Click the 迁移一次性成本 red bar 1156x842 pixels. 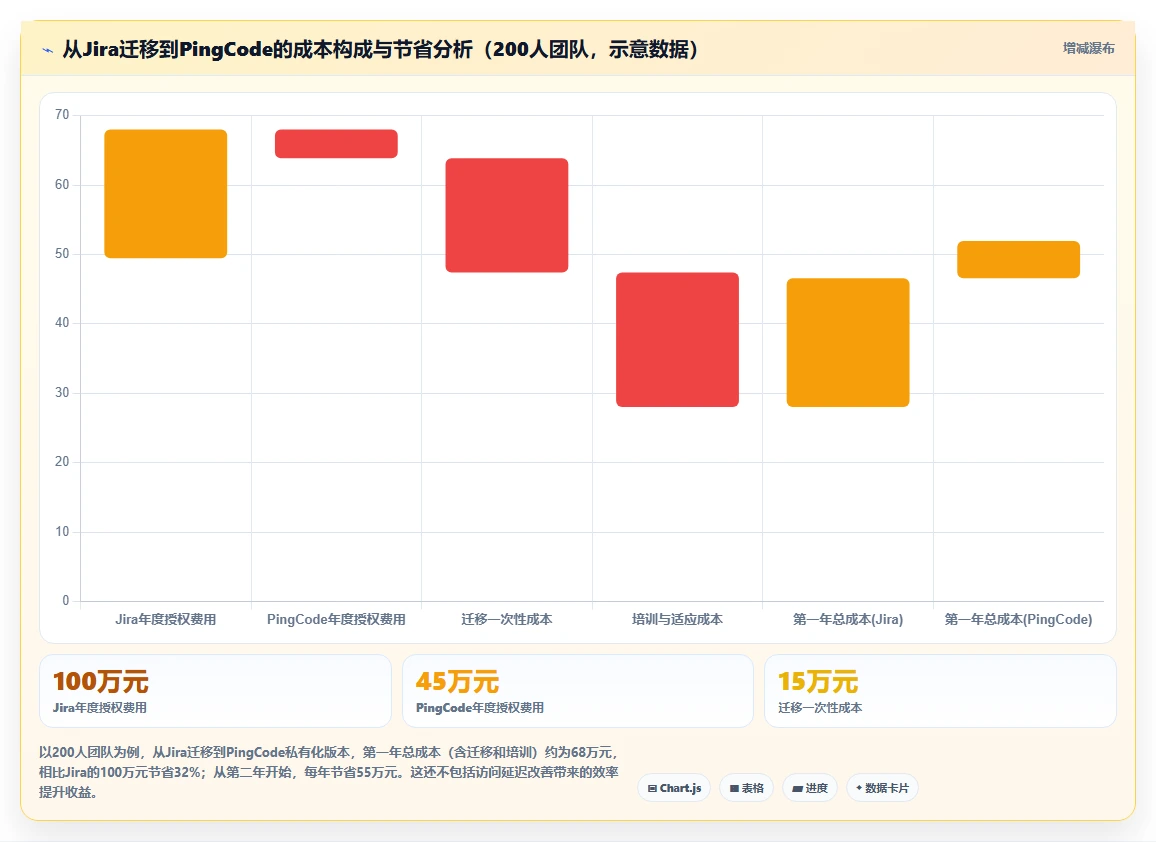click(506, 215)
